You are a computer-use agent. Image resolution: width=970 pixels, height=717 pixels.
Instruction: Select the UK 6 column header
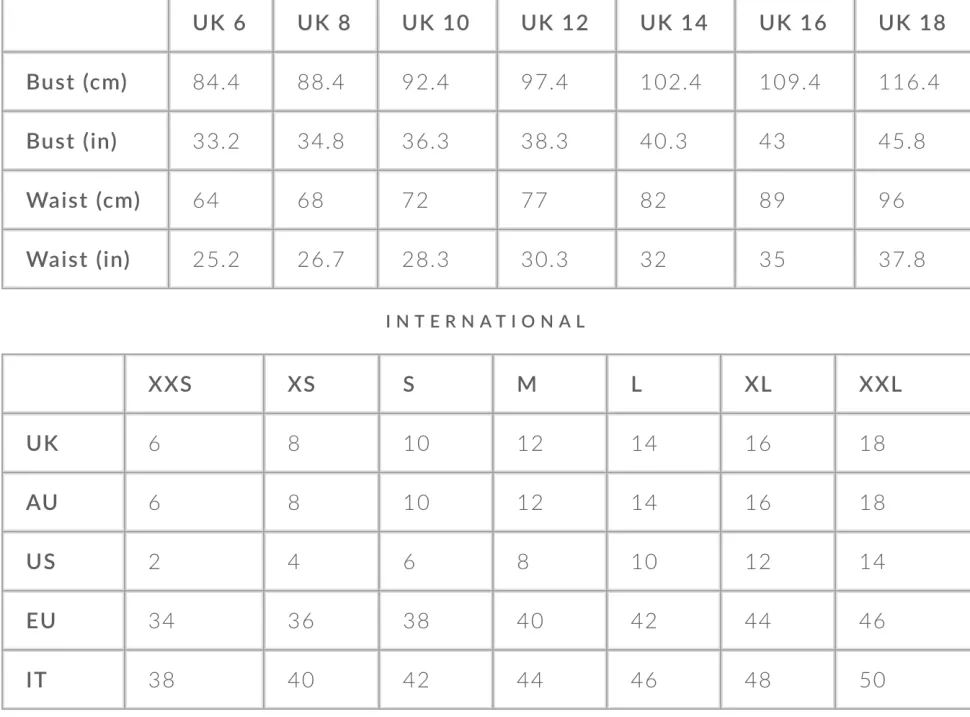[x=220, y=23]
